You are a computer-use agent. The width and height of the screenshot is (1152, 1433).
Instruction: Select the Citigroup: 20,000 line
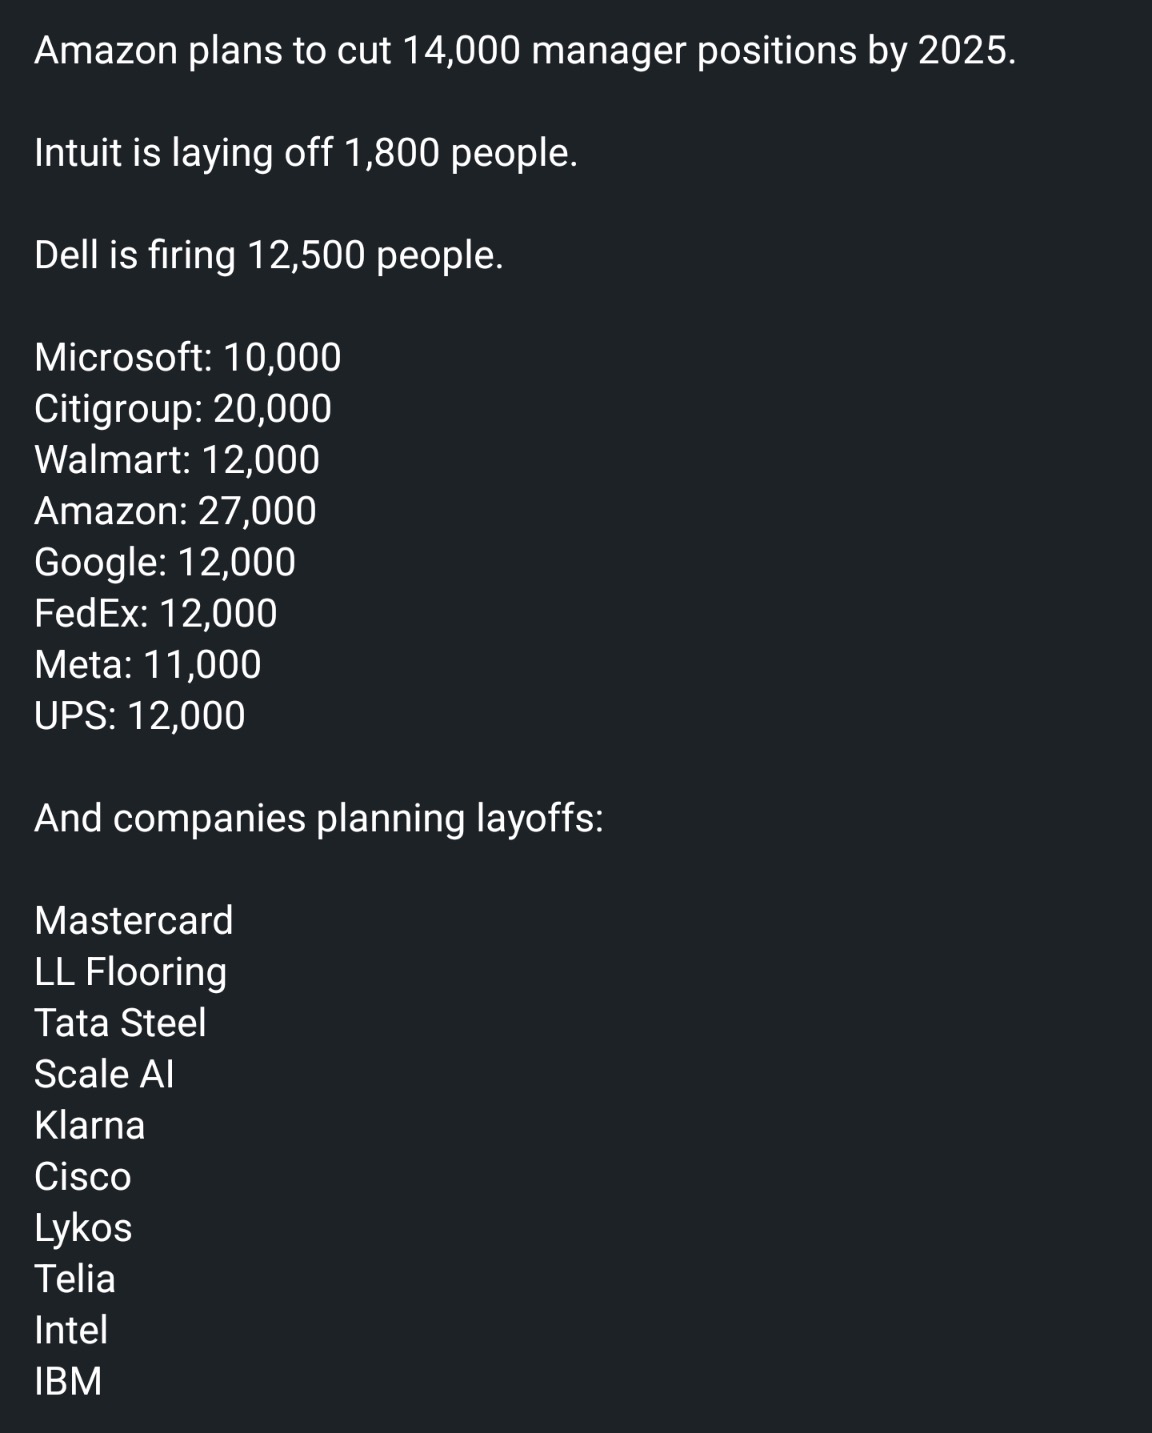point(183,409)
